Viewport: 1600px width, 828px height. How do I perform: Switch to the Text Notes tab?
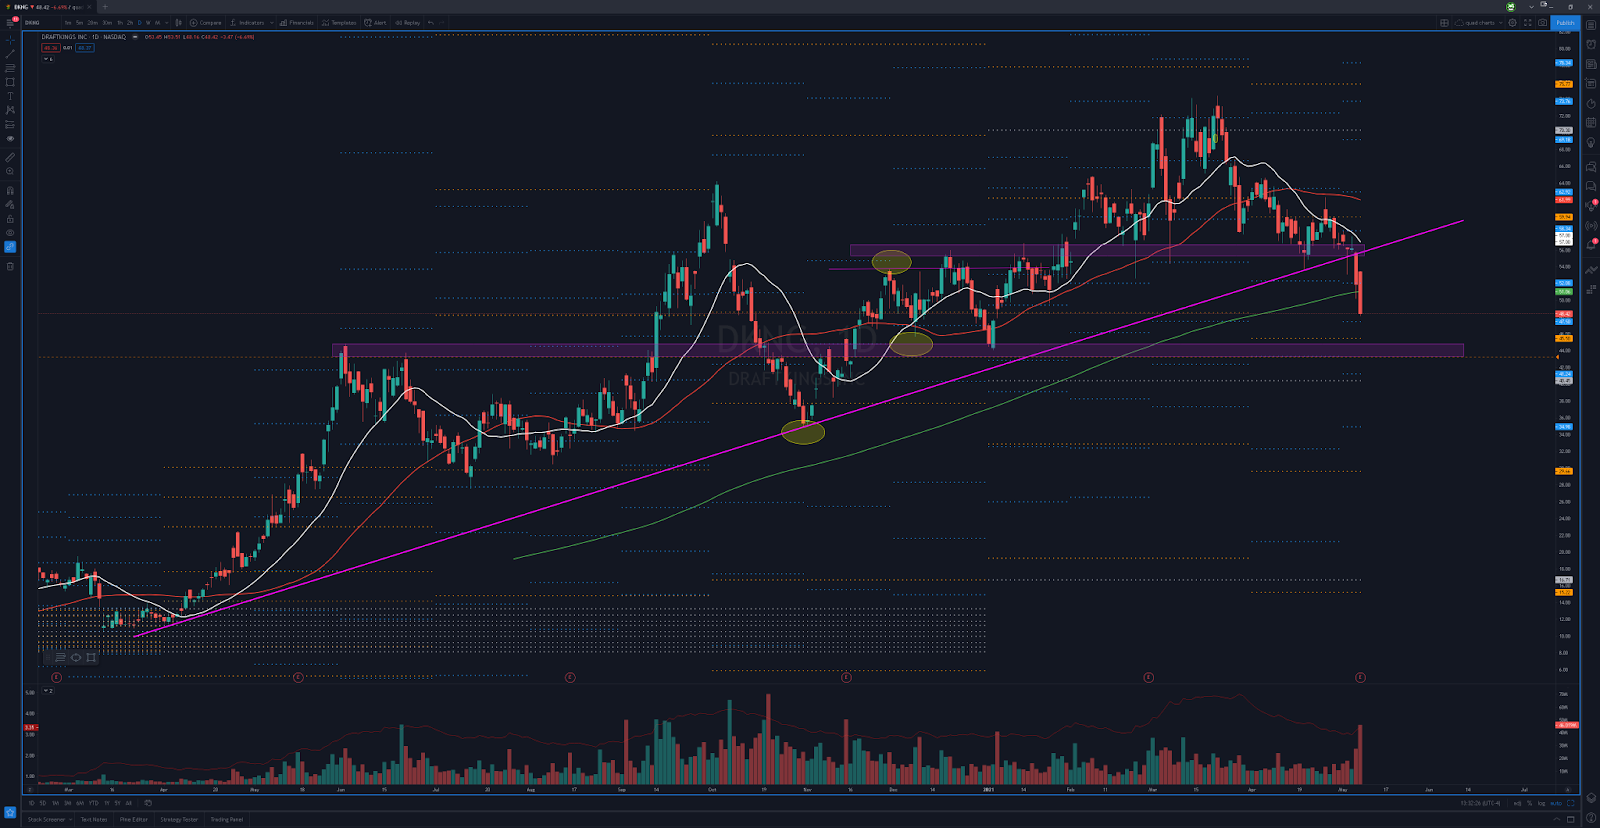[x=94, y=819]
